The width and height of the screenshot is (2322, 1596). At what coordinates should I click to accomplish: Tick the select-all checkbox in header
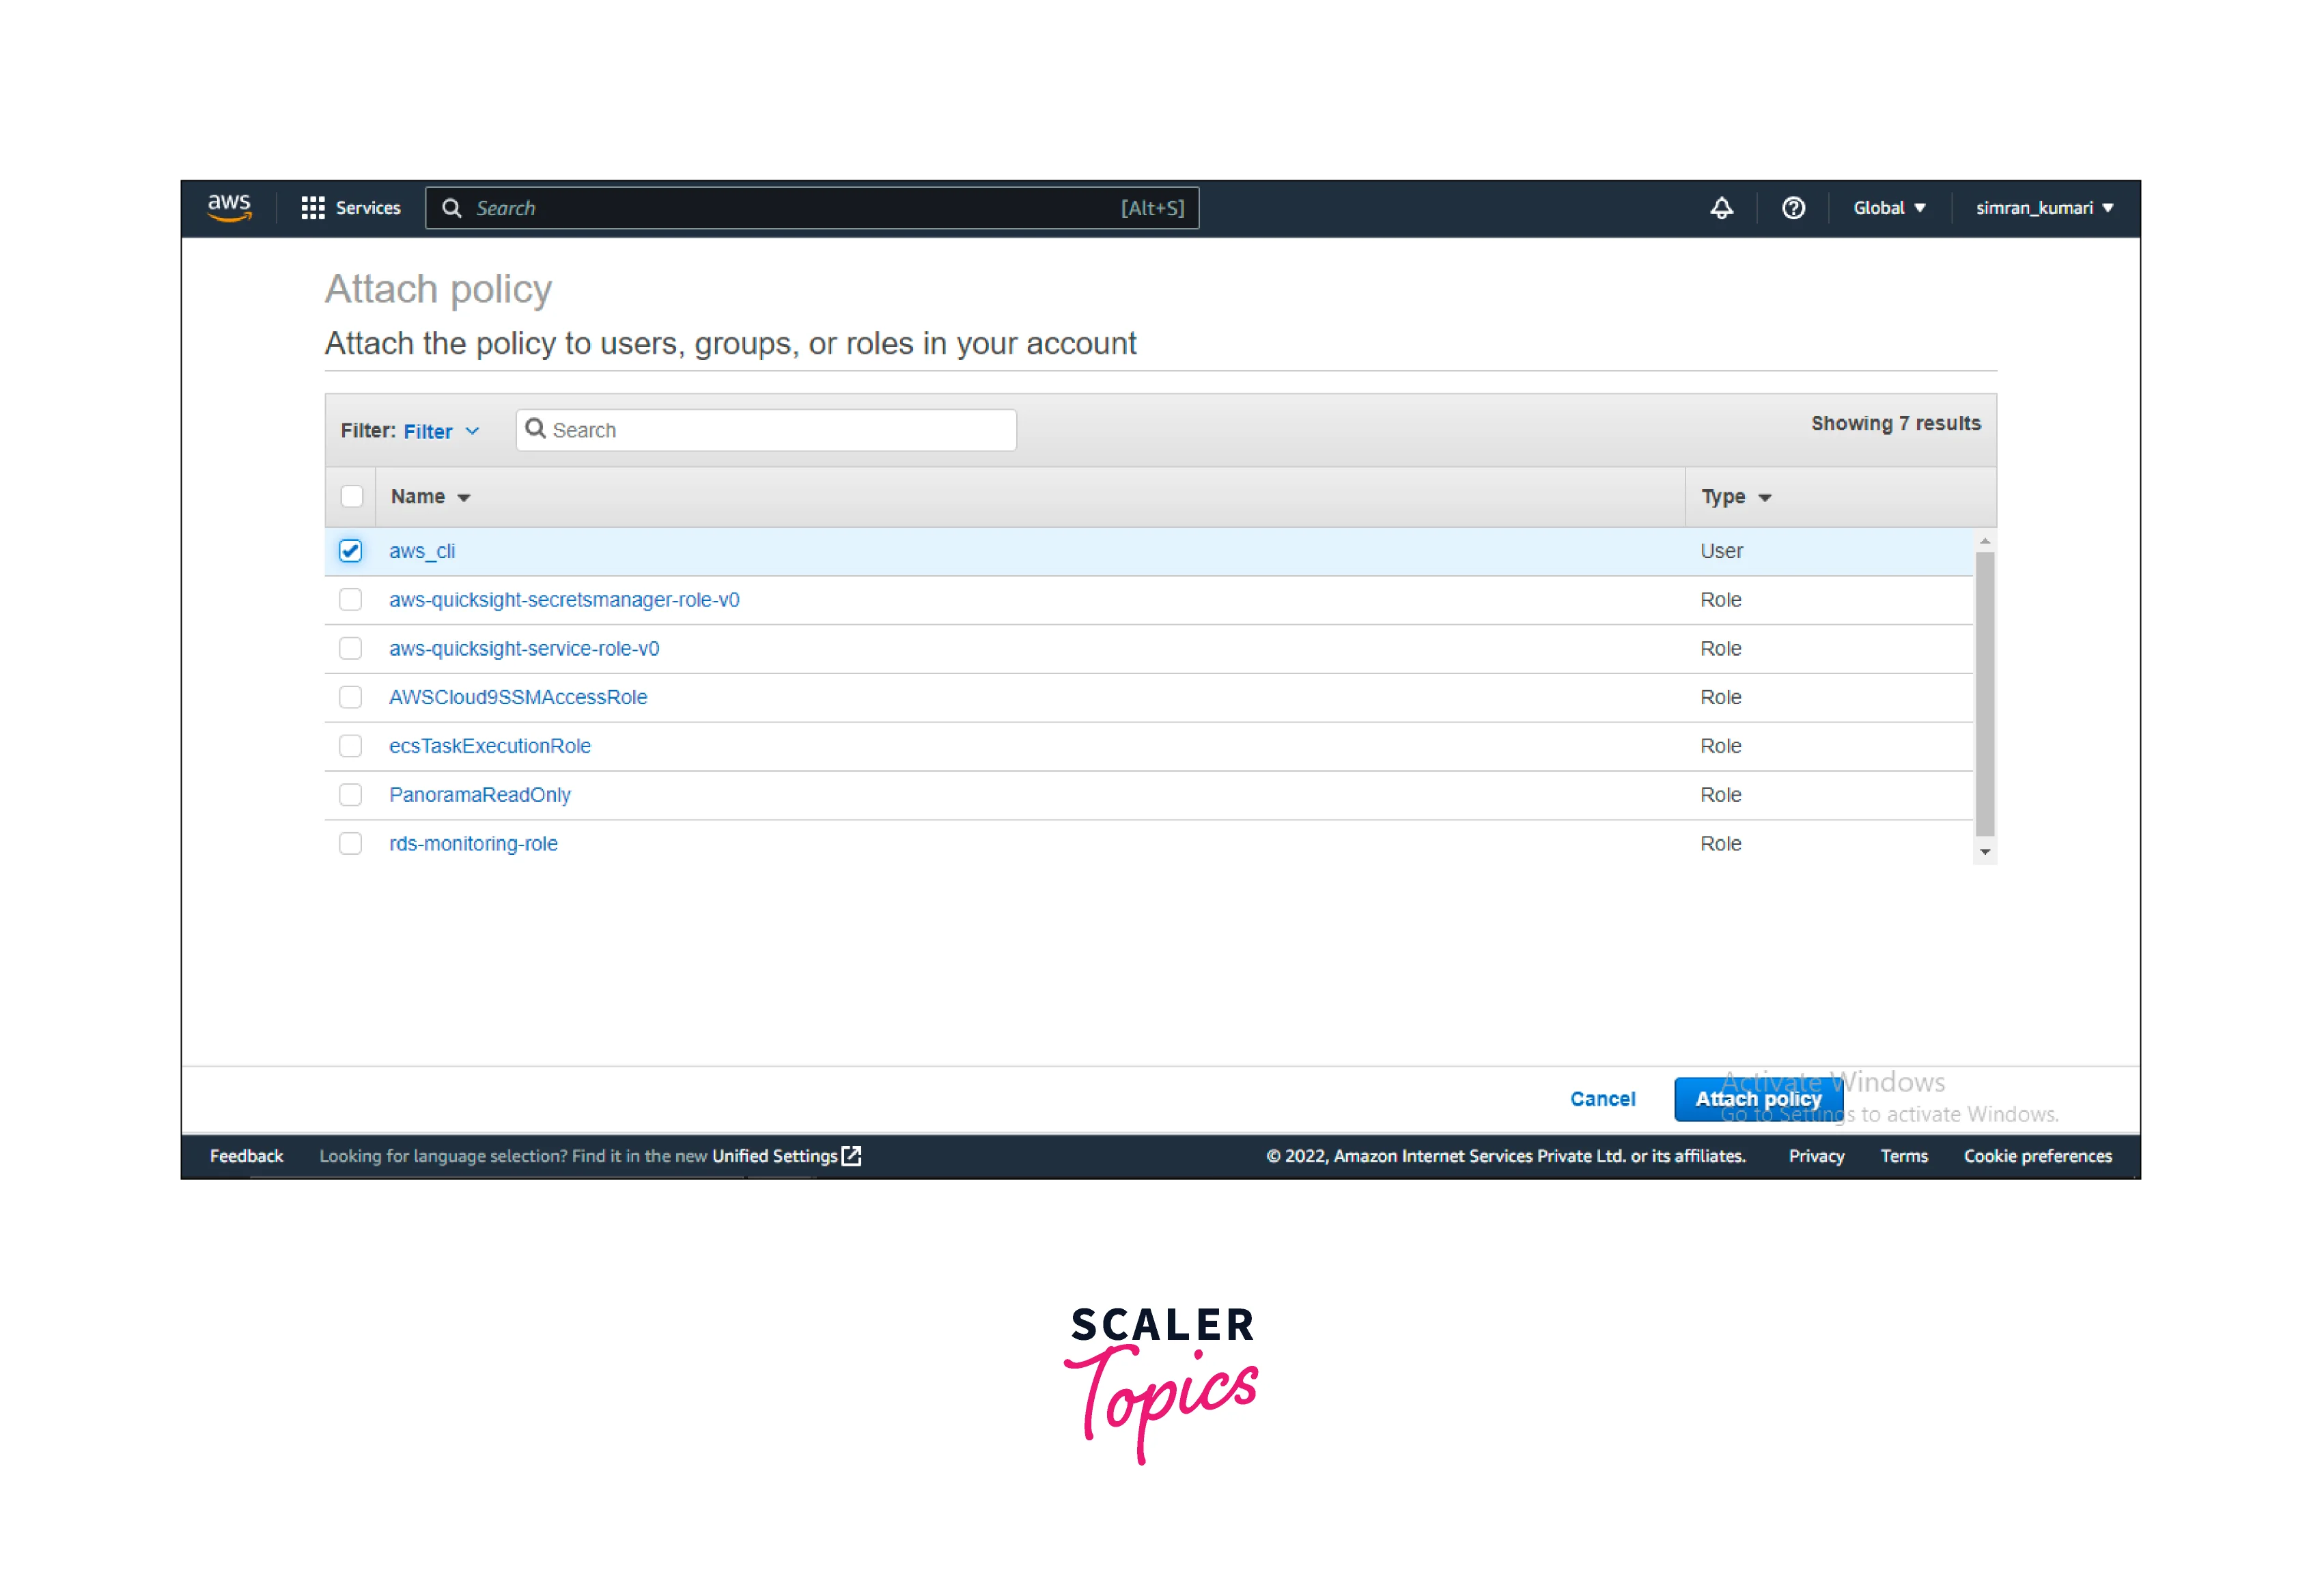coord(351,497)
